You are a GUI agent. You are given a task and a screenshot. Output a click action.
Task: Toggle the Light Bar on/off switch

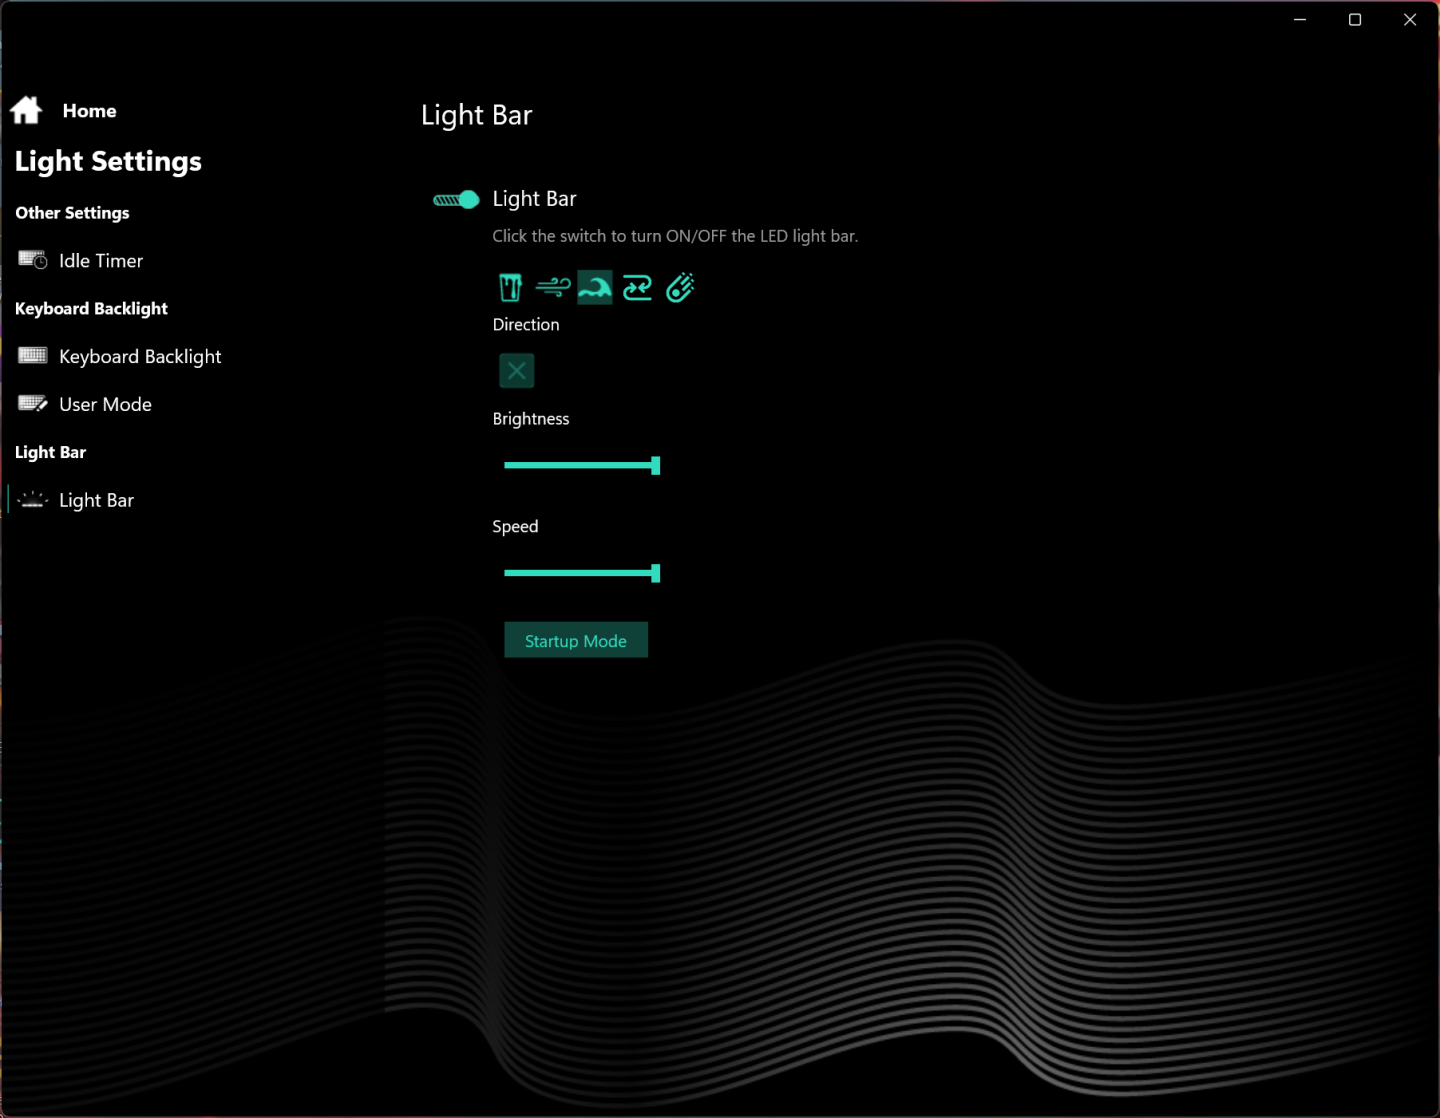pyautogui.click(x=456, y=200)
